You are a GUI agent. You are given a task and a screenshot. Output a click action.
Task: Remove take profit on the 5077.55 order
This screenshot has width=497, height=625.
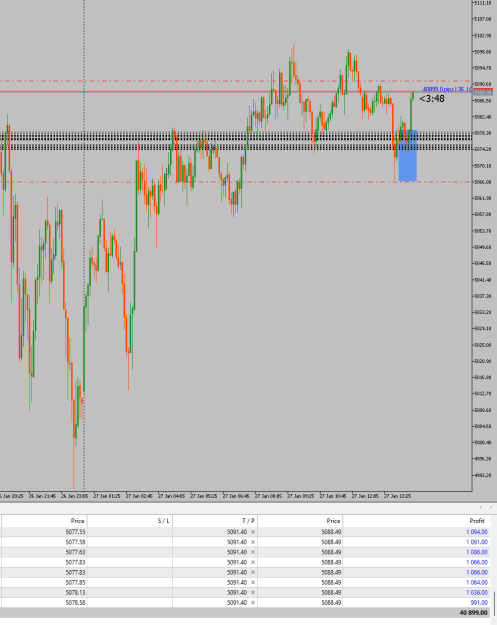coord(253,532)
